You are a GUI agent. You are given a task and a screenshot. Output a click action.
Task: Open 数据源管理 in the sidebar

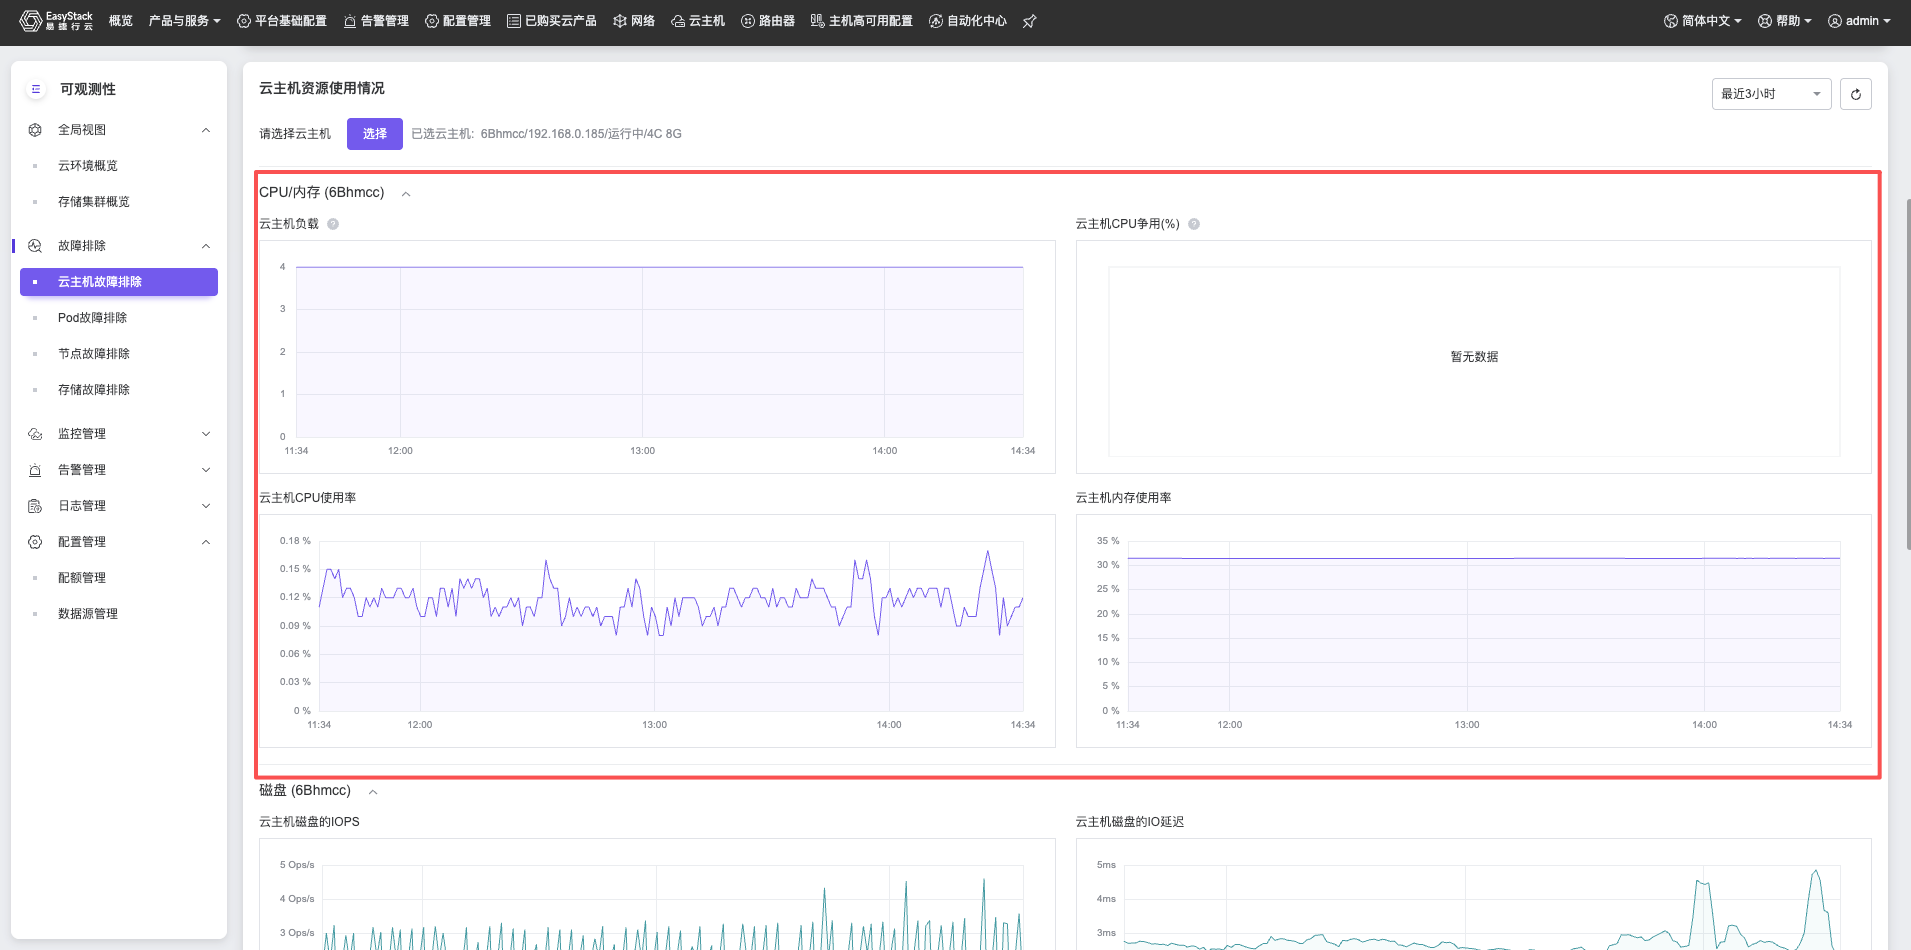(88, 614)
